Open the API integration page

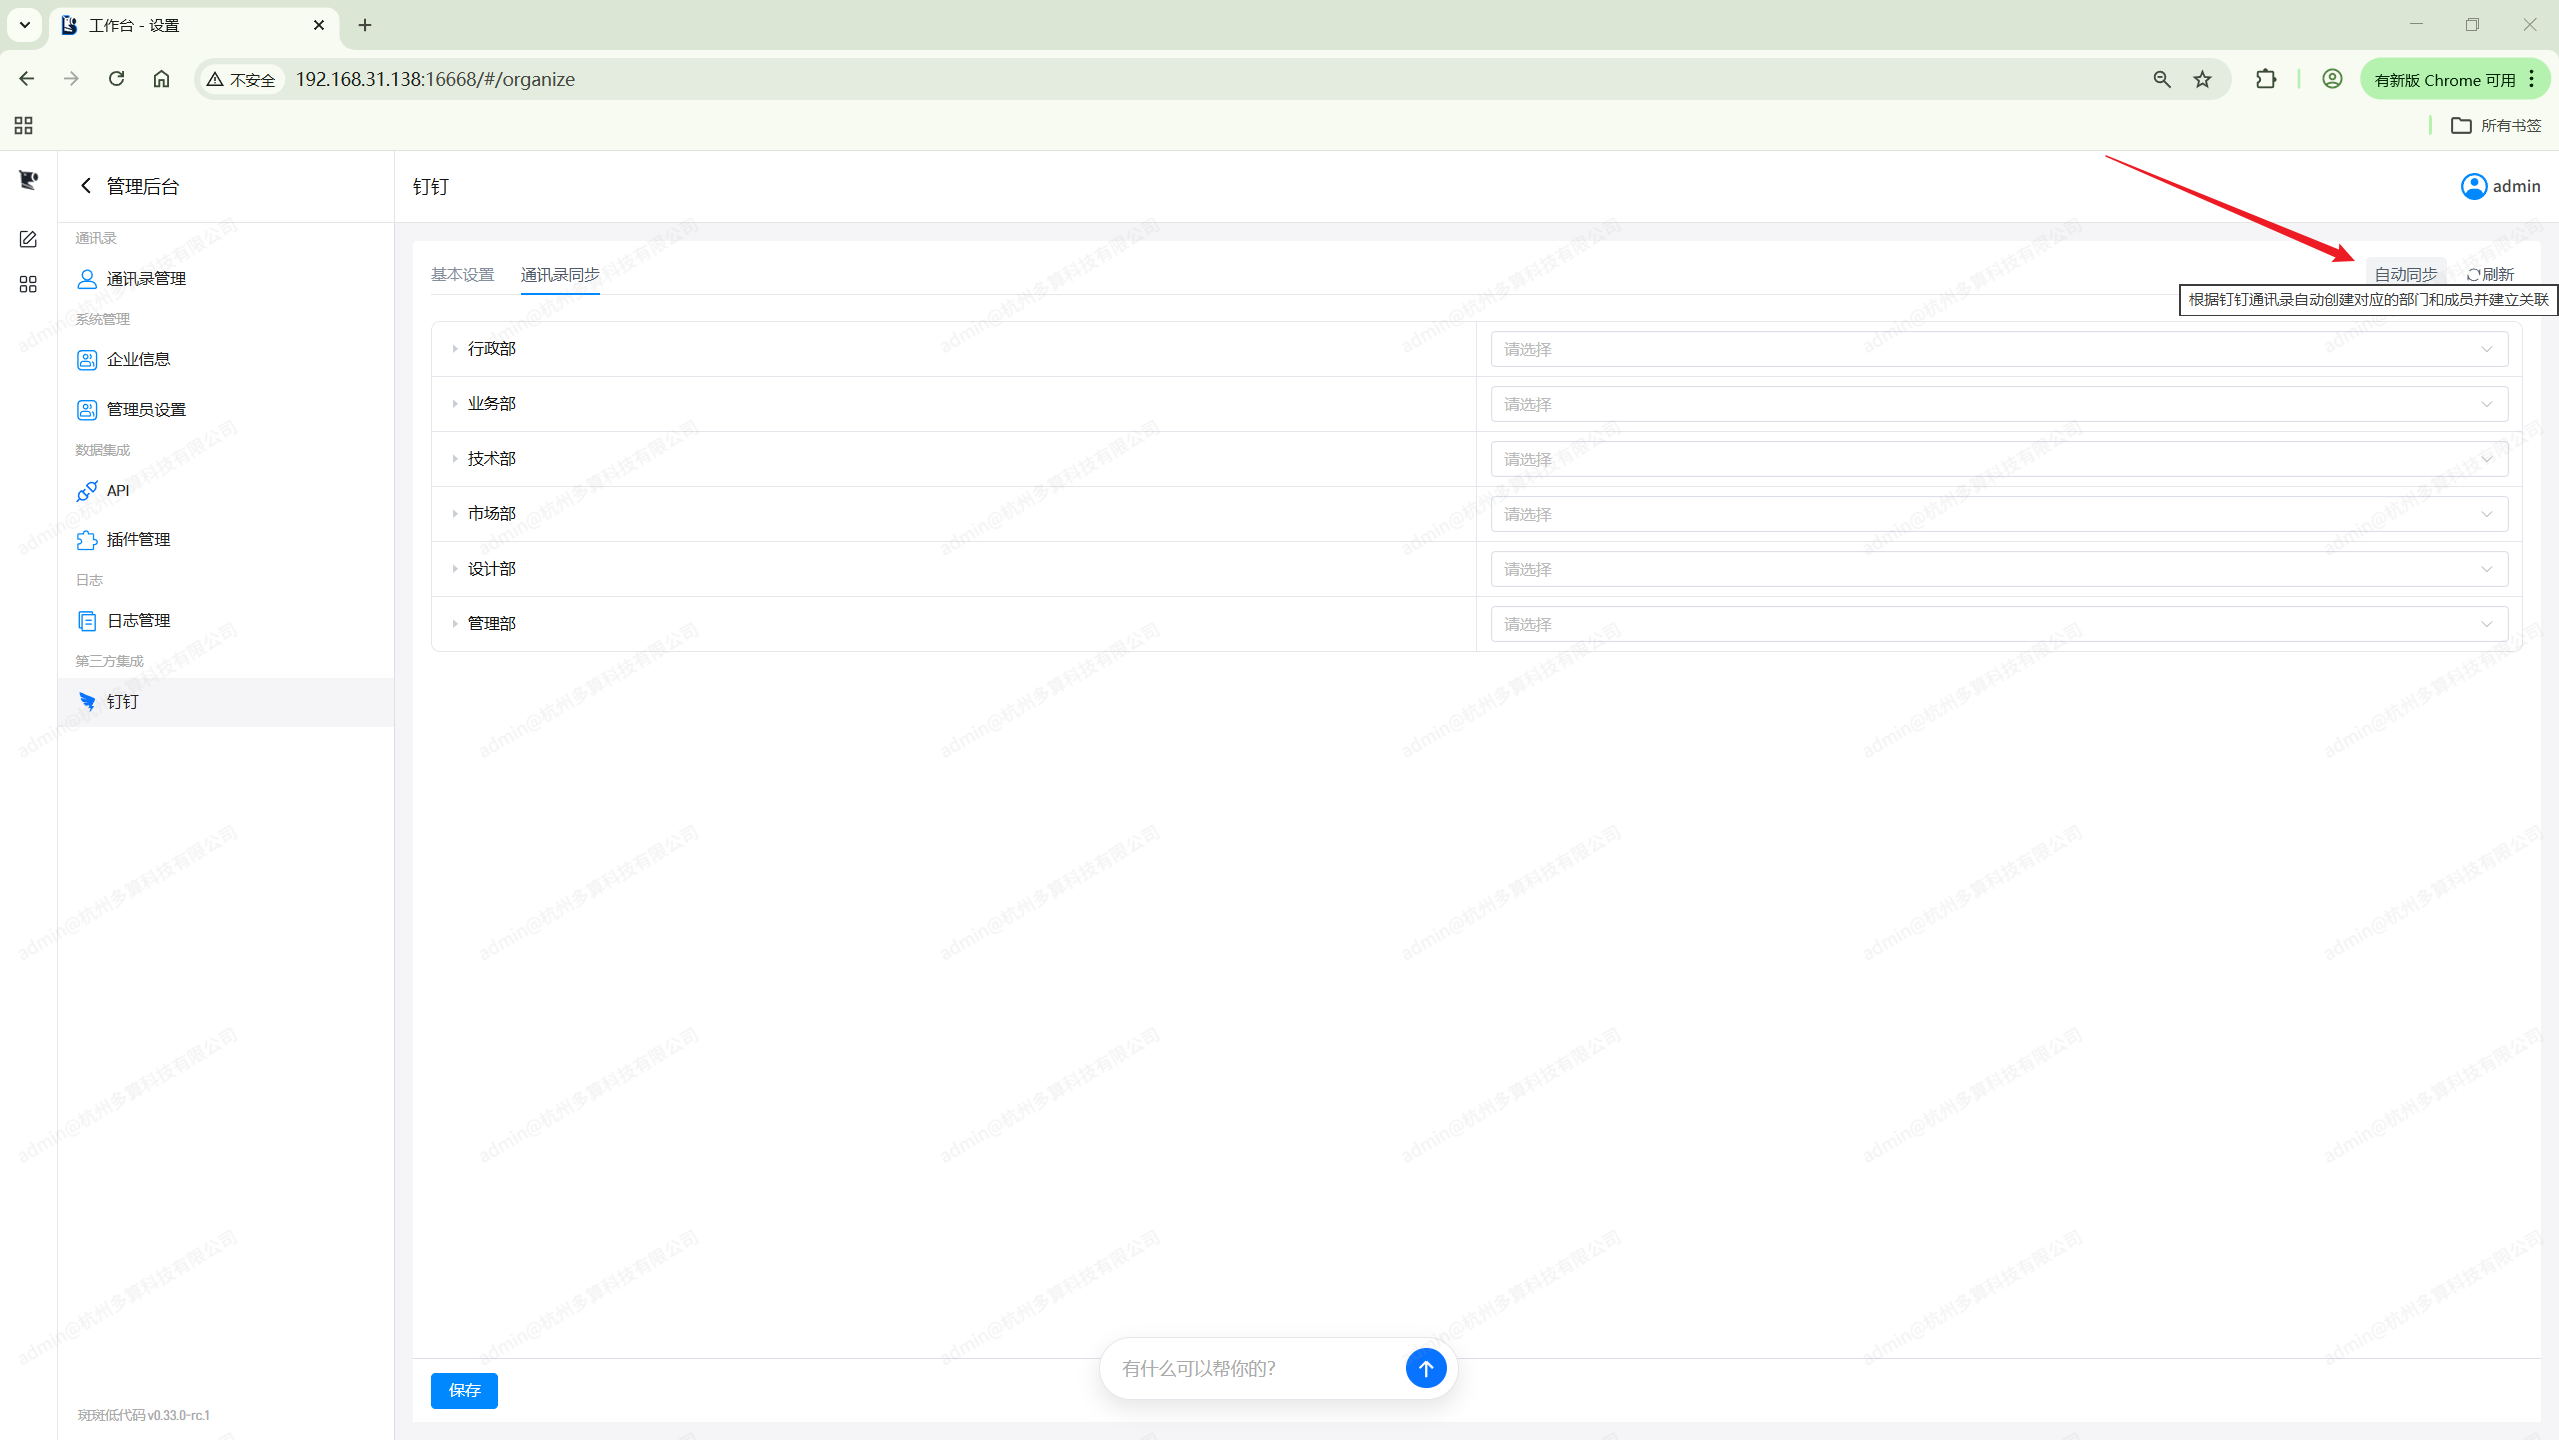coord(117,490)
